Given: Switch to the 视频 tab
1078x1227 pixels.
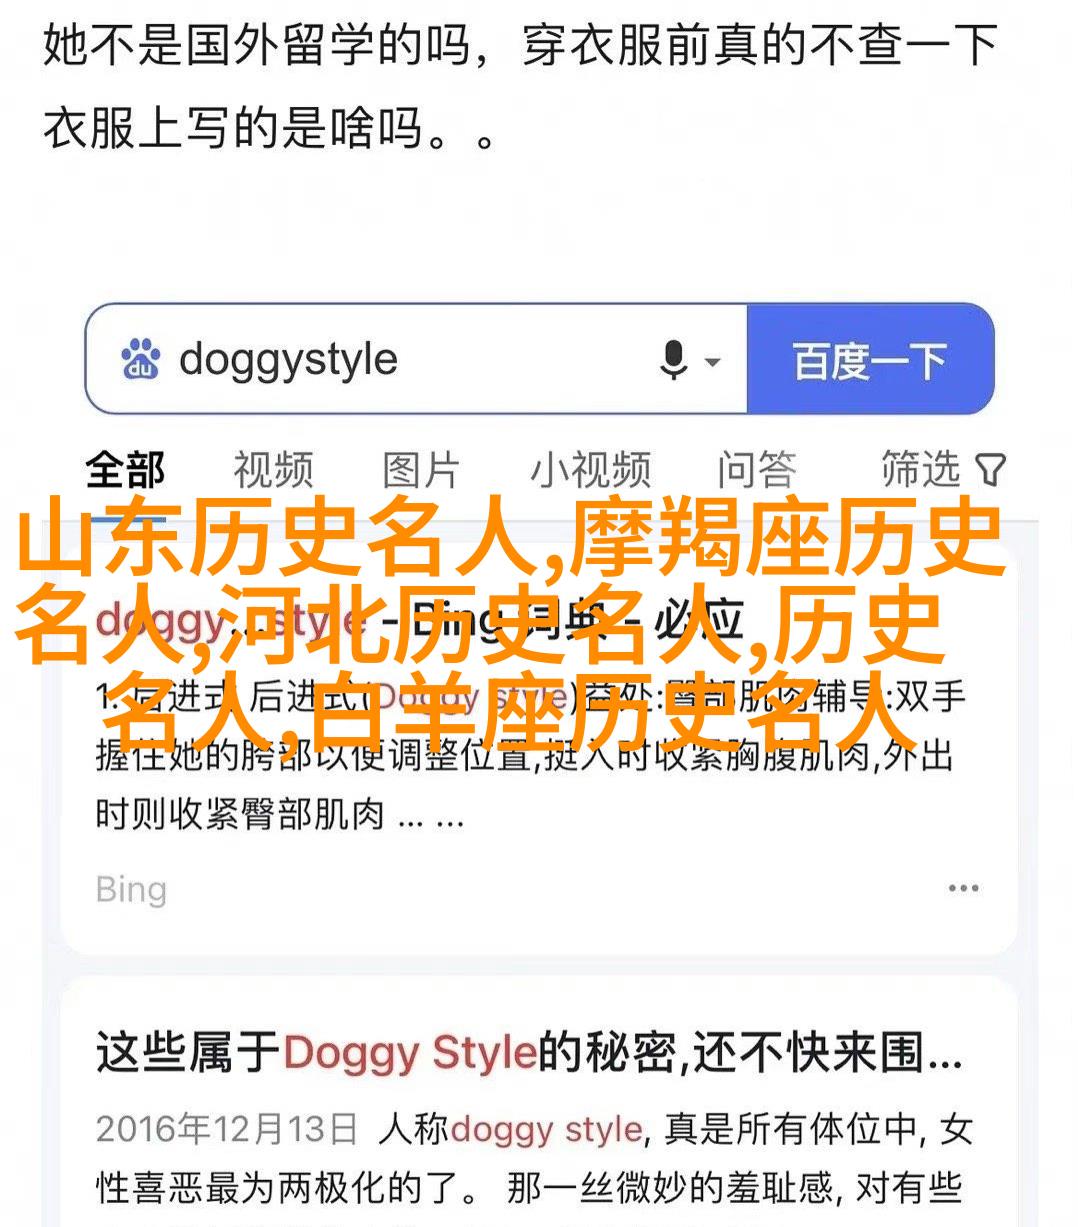Looking at the screenshot, I should (x=273, y=470).
